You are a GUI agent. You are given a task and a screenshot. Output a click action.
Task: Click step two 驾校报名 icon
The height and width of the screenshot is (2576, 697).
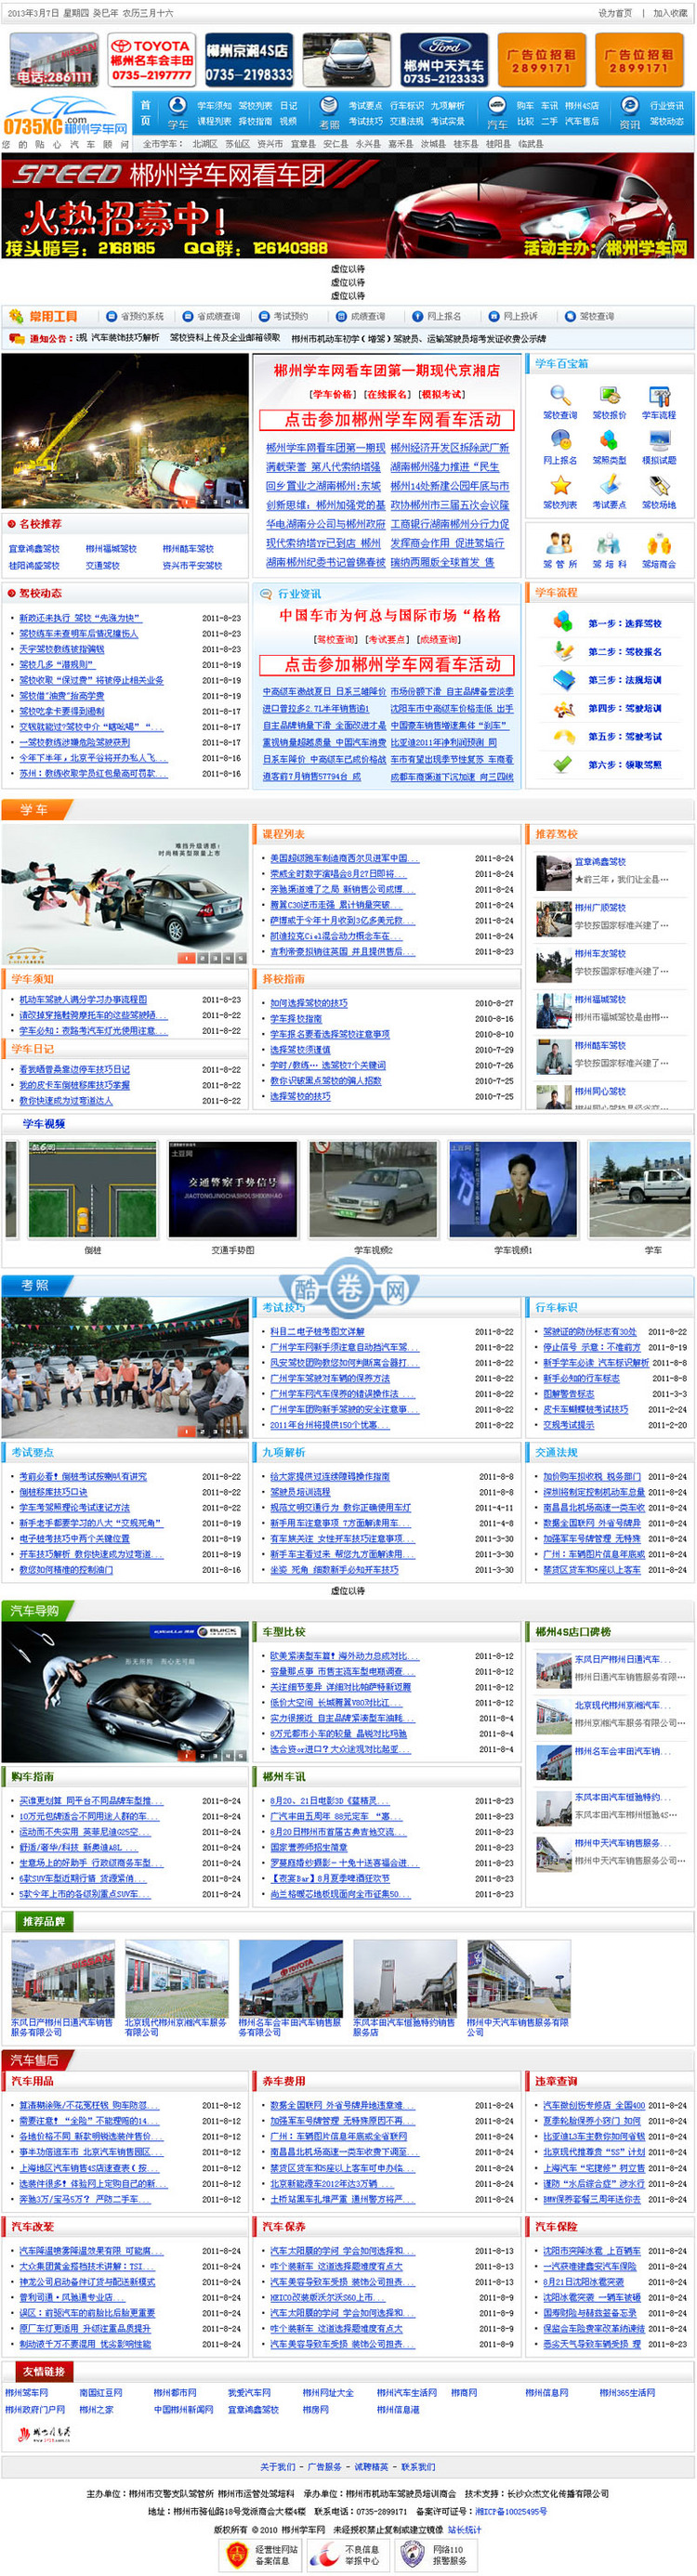[563, 651]
